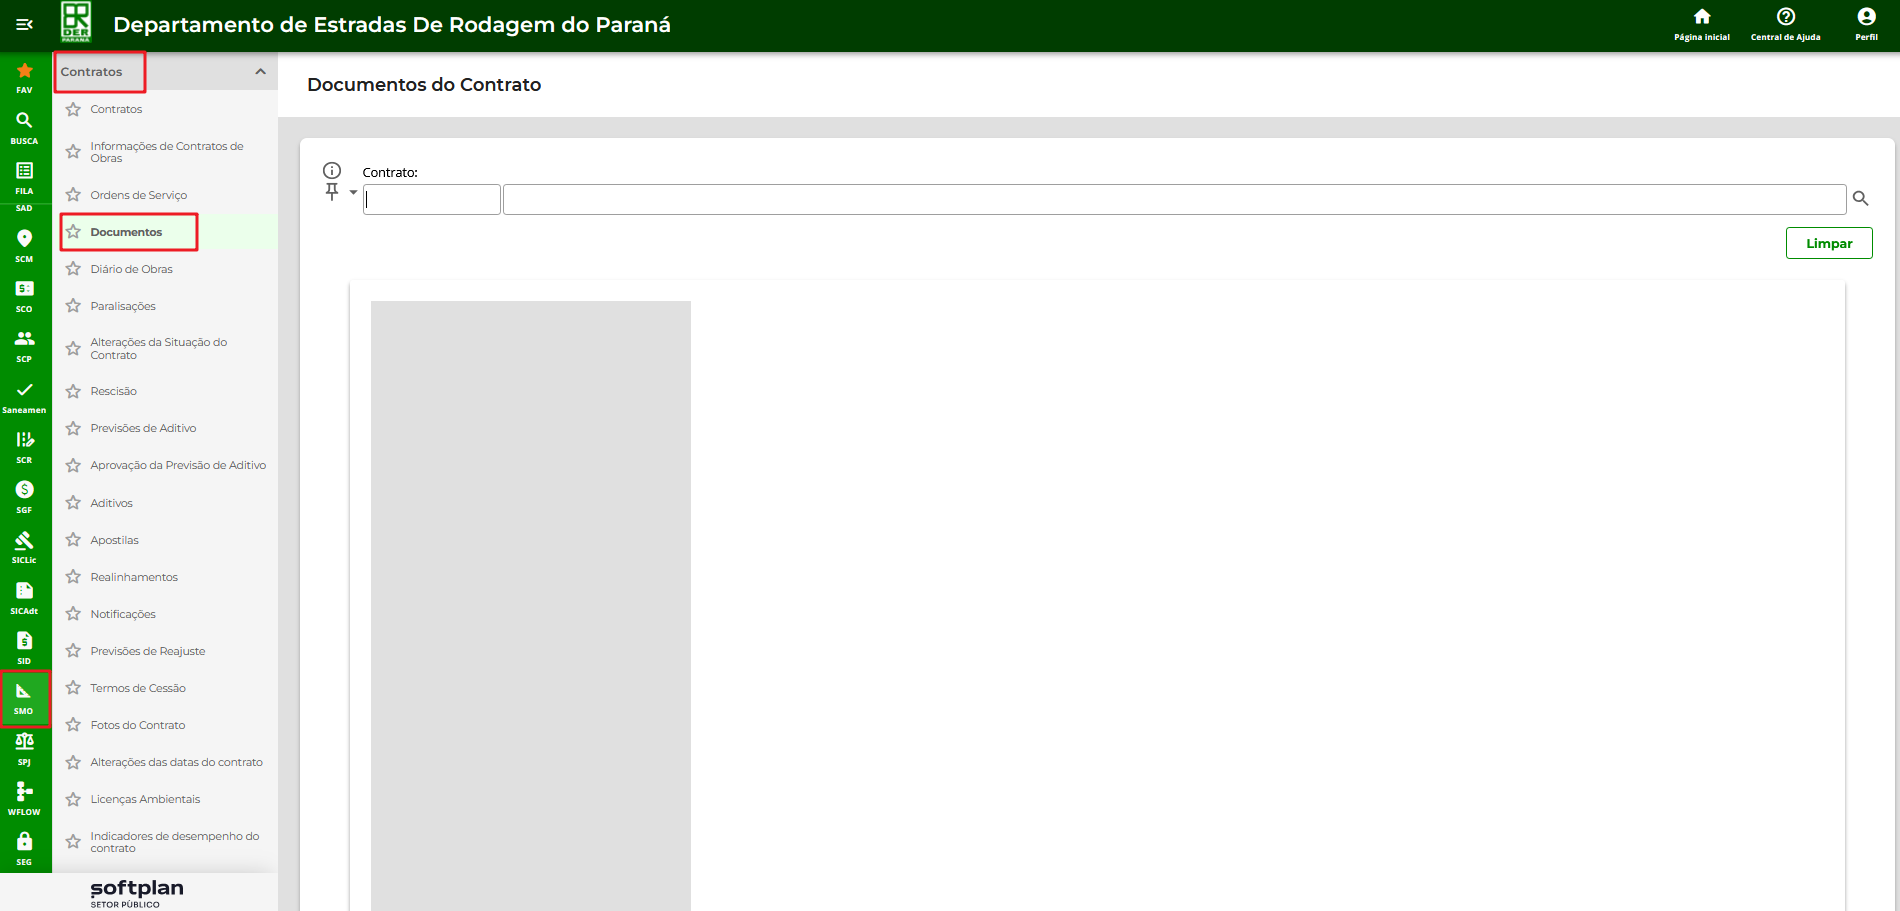Click the magnifier icon beside Contrato field
1900x911 pixels.
(1860, 199)
